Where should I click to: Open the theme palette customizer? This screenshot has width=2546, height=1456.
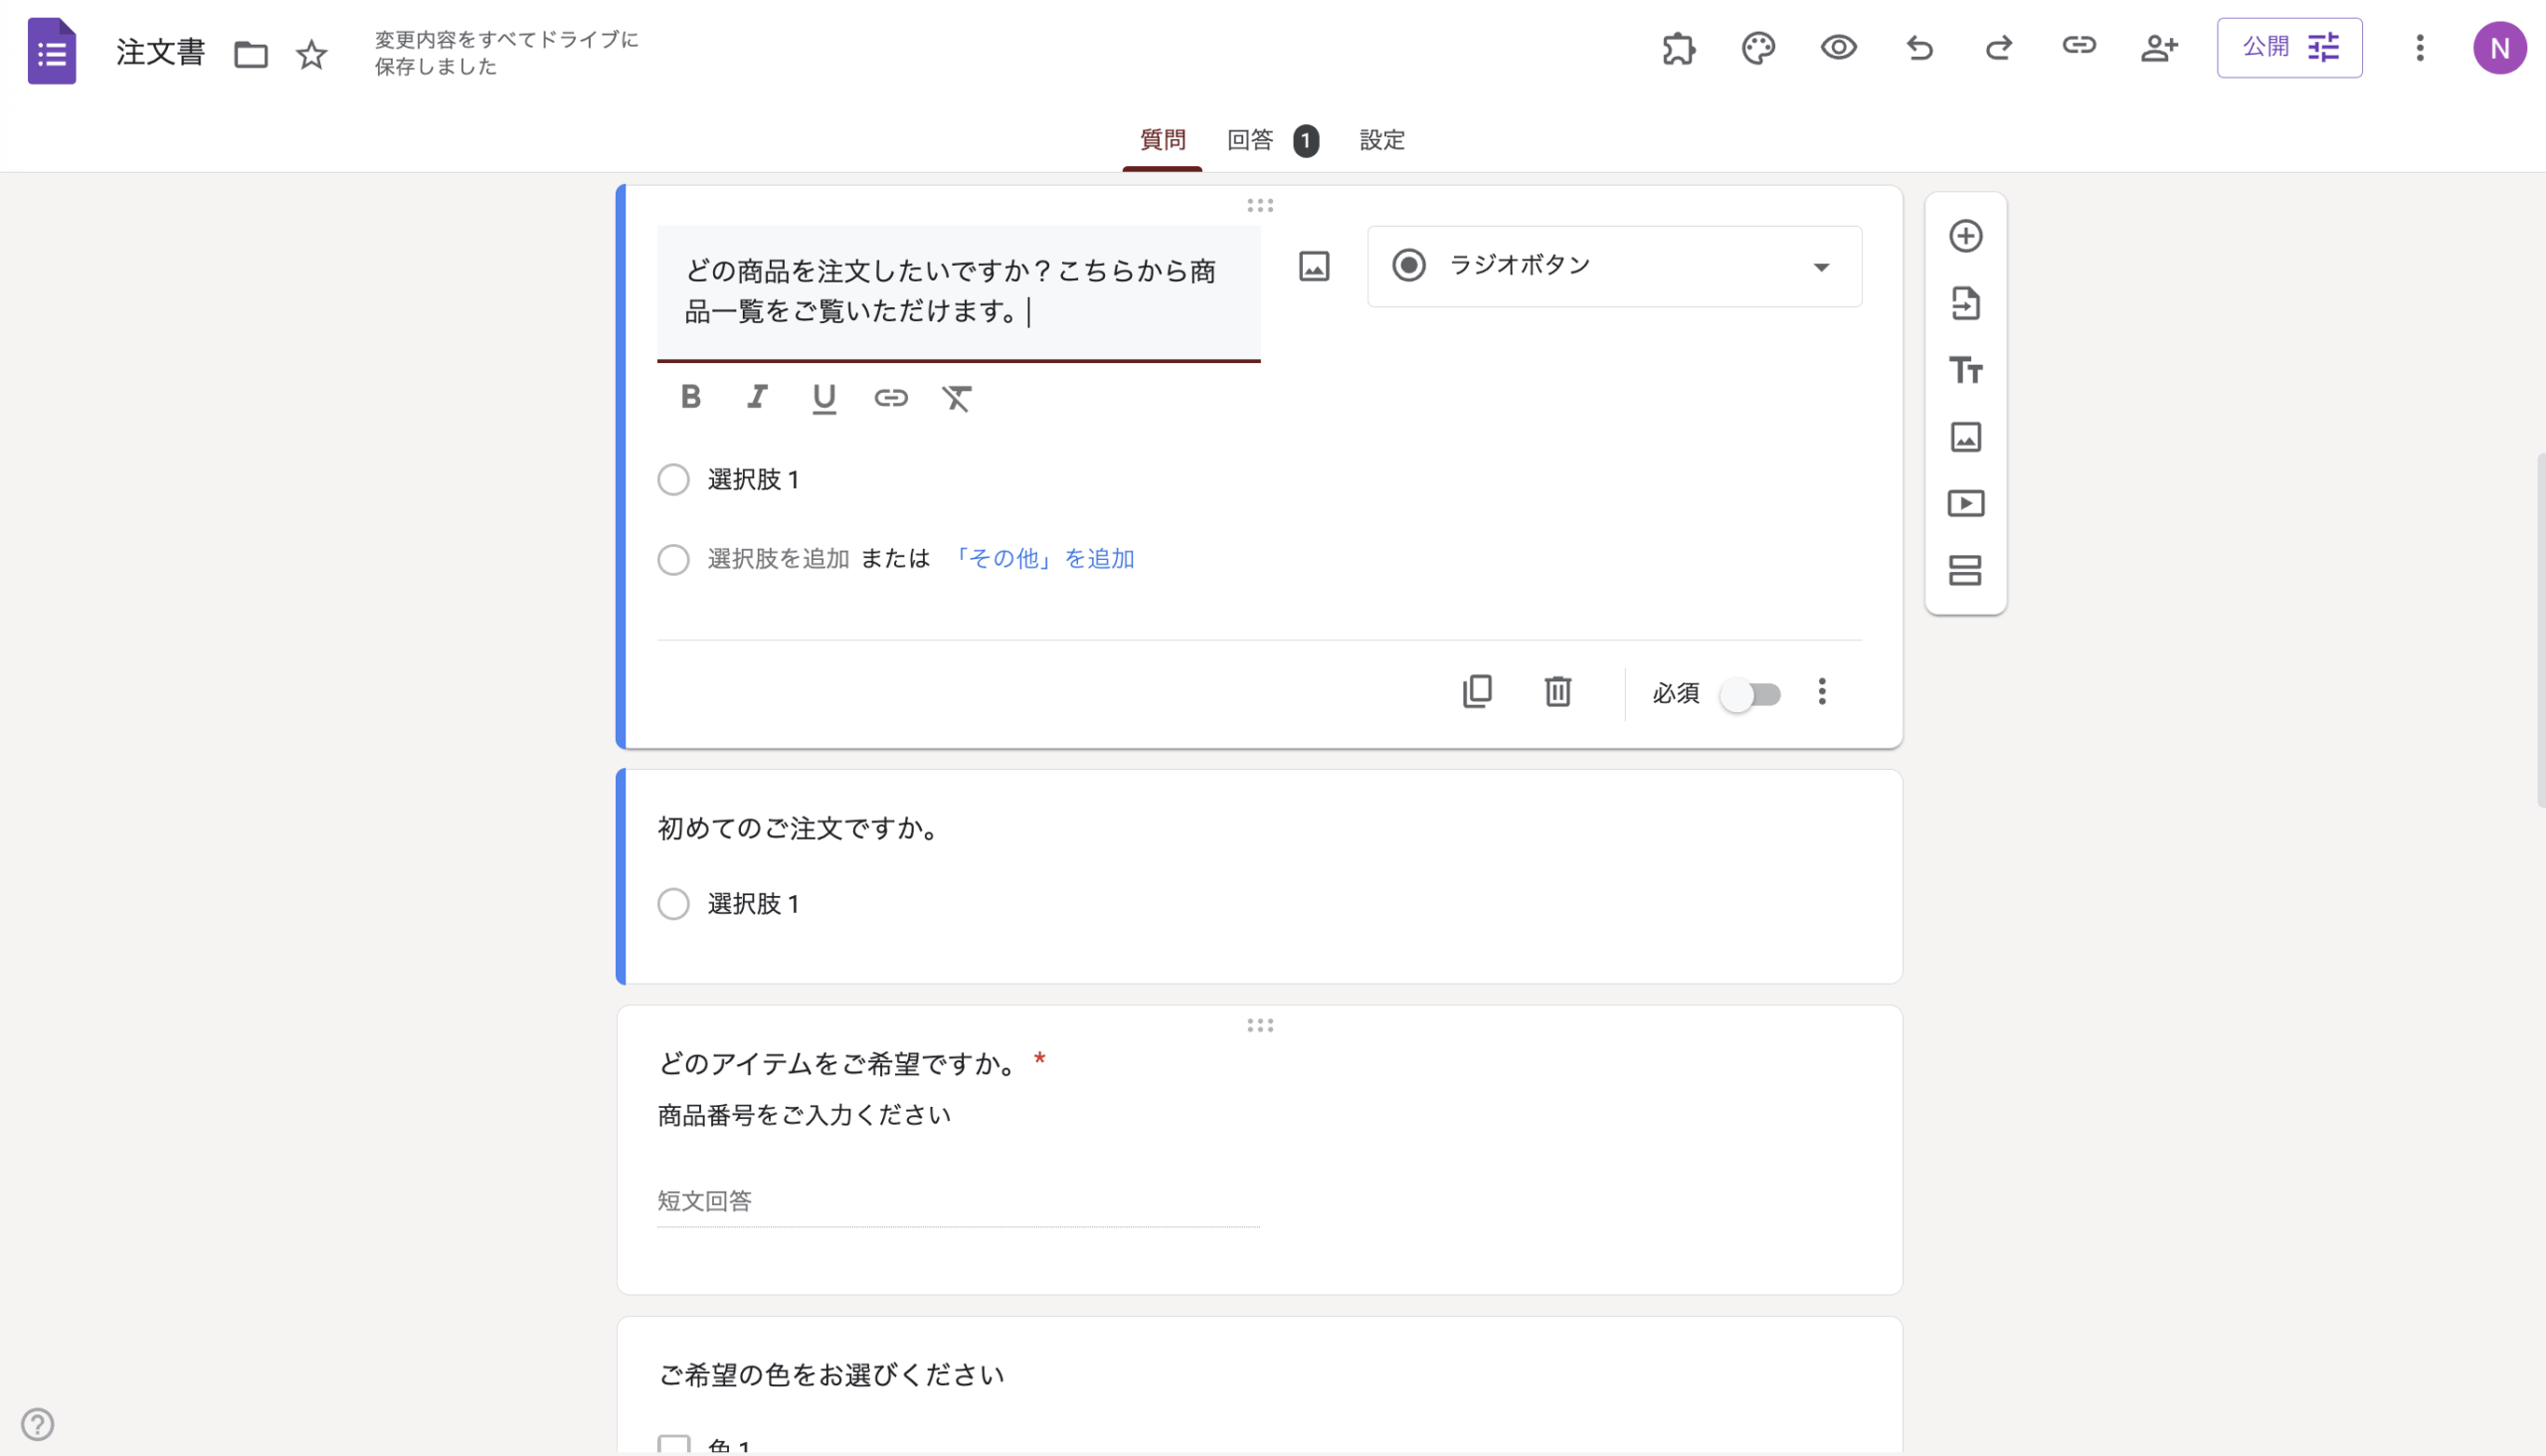point(1758,48)
